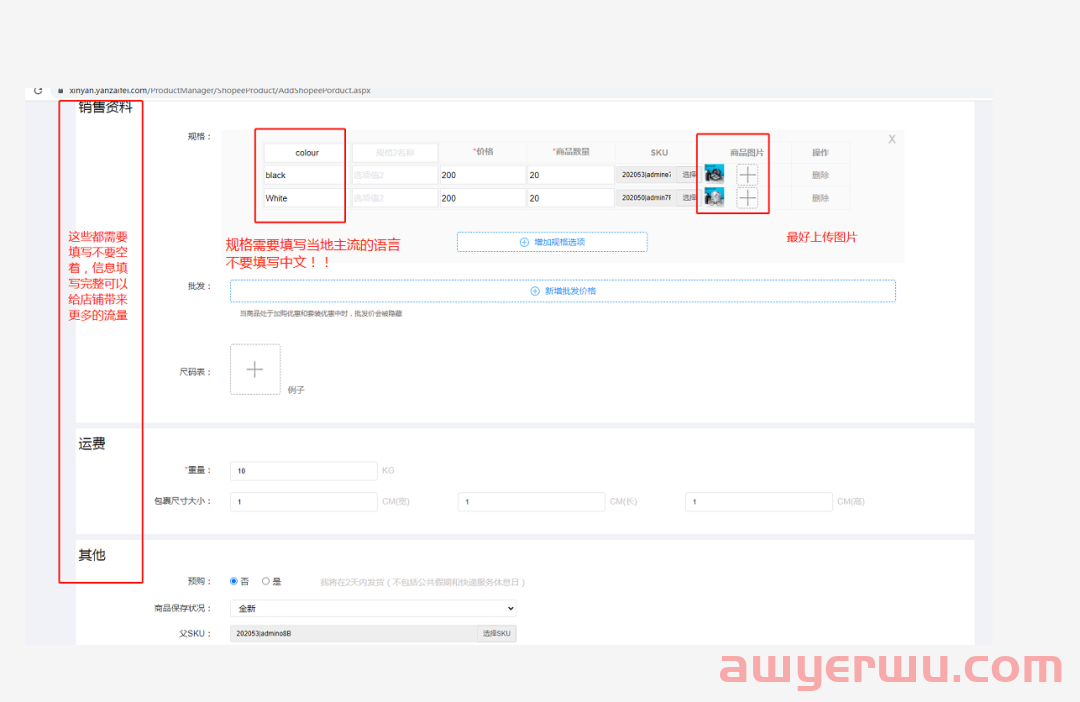Open the 商品保存状况 dropdown
This screenshot has height=702, width=1080.
click(x=373, y=608)
